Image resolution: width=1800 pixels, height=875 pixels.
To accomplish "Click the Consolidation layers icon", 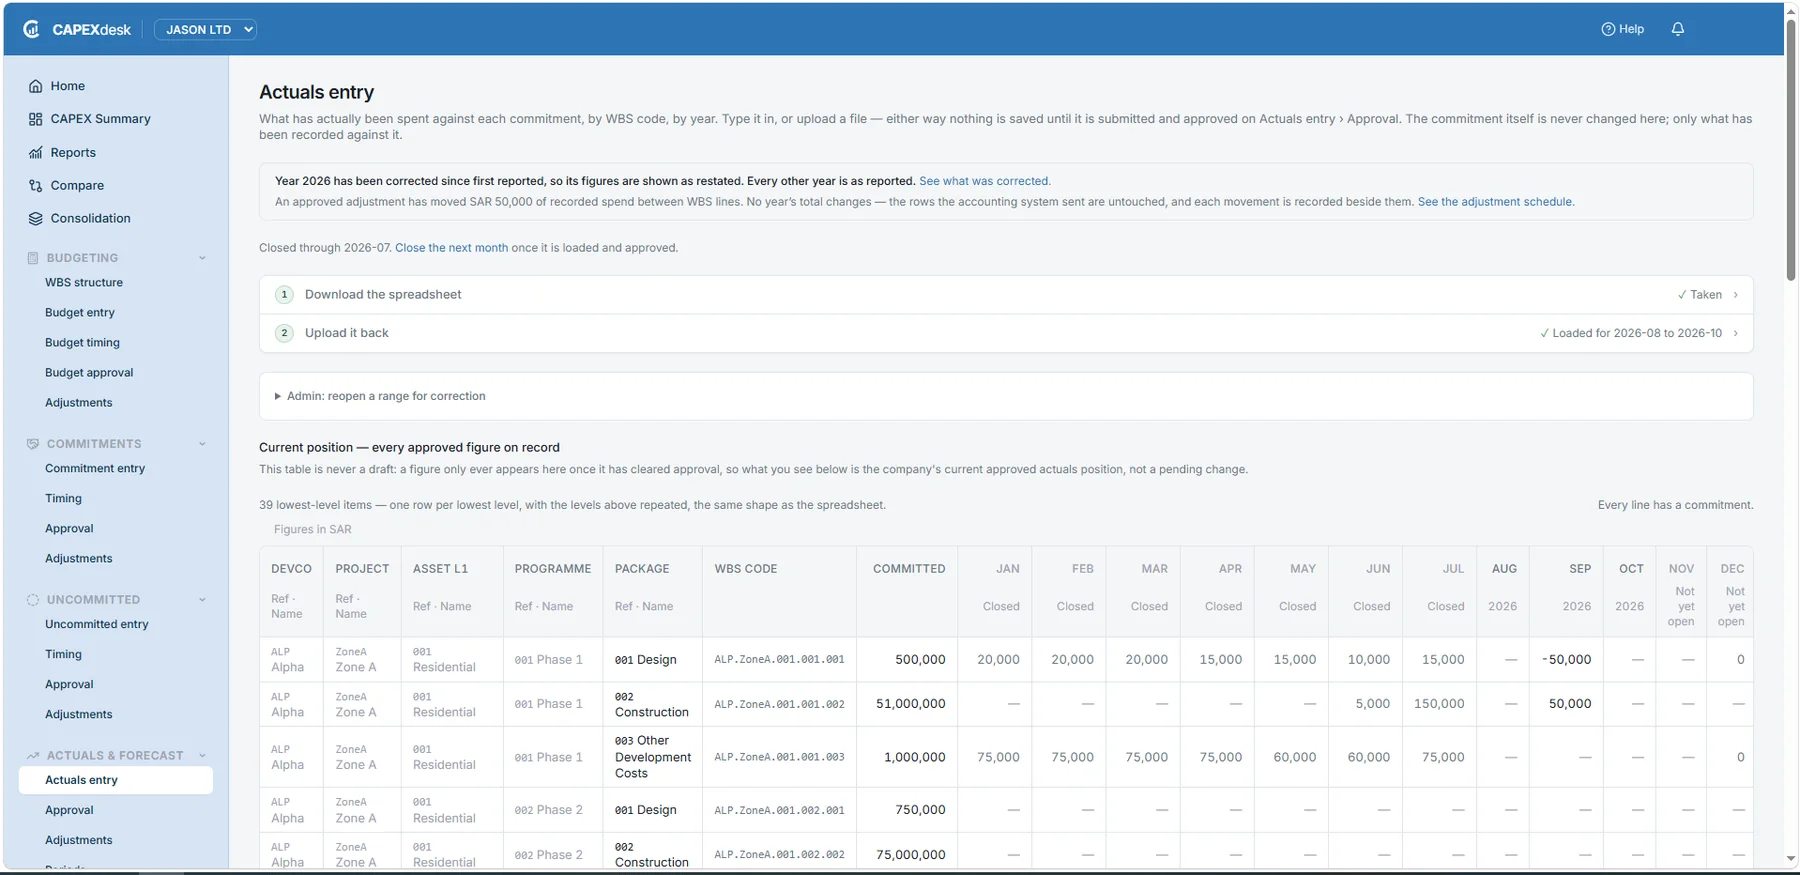I will (x=36, y=219).
